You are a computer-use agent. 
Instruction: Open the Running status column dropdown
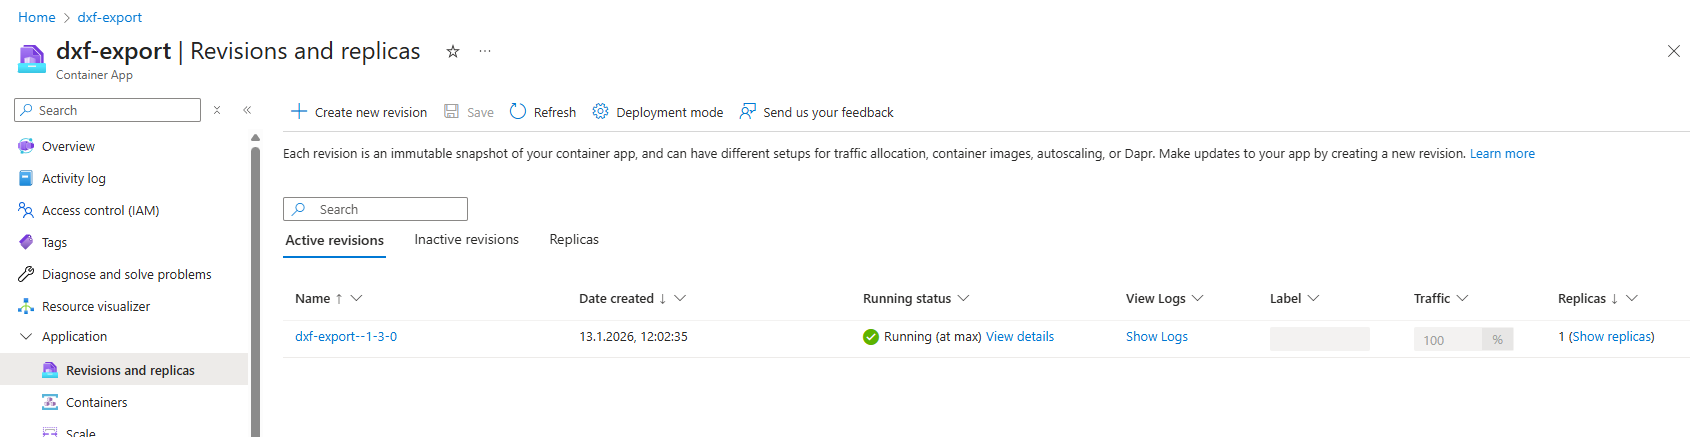coord(964,298)
